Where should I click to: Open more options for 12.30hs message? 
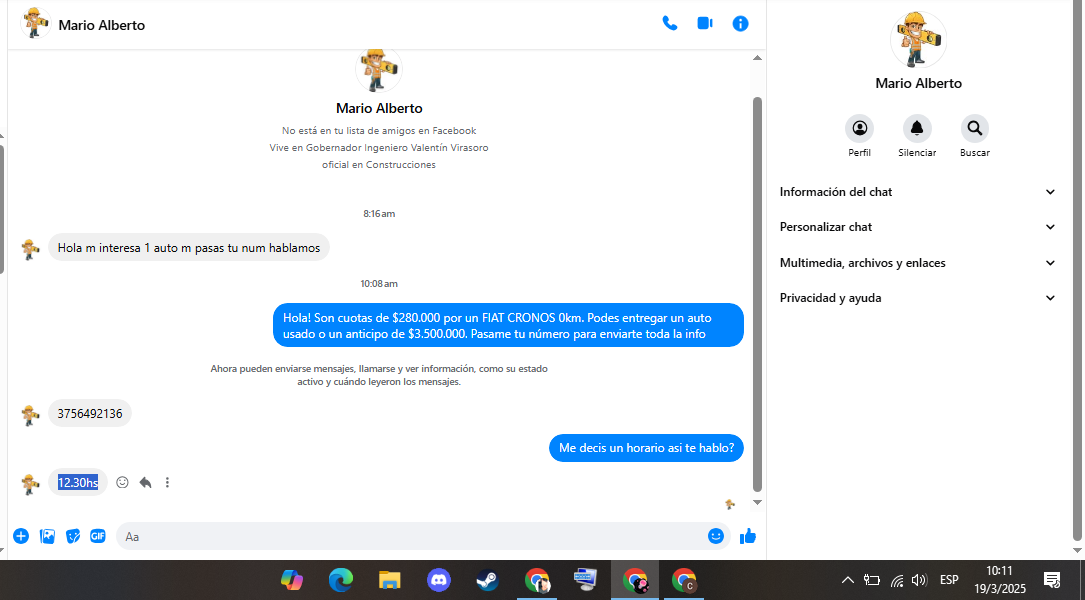(x=167, y=482)
